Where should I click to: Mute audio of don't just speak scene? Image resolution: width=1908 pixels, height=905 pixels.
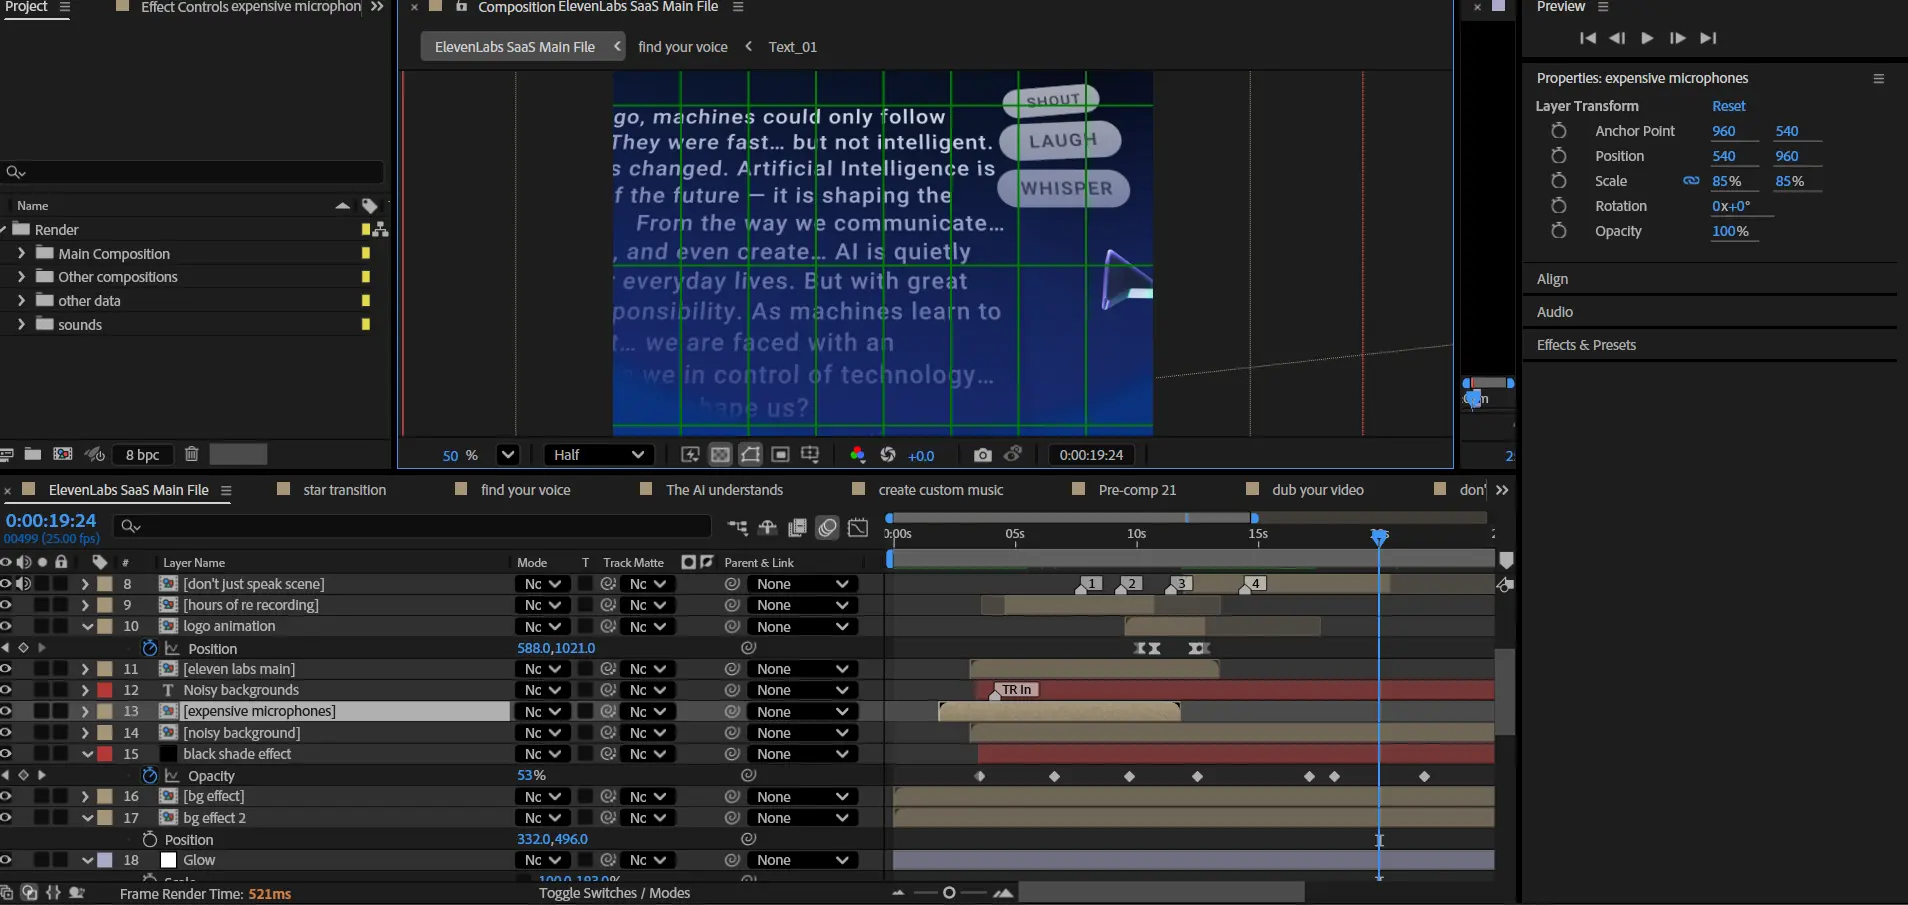tap(24, 584)
